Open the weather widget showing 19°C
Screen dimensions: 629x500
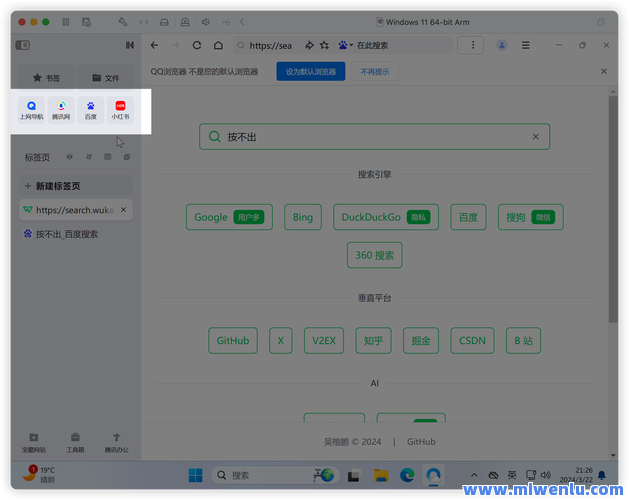pyautogui.click(x=39, y=474)
